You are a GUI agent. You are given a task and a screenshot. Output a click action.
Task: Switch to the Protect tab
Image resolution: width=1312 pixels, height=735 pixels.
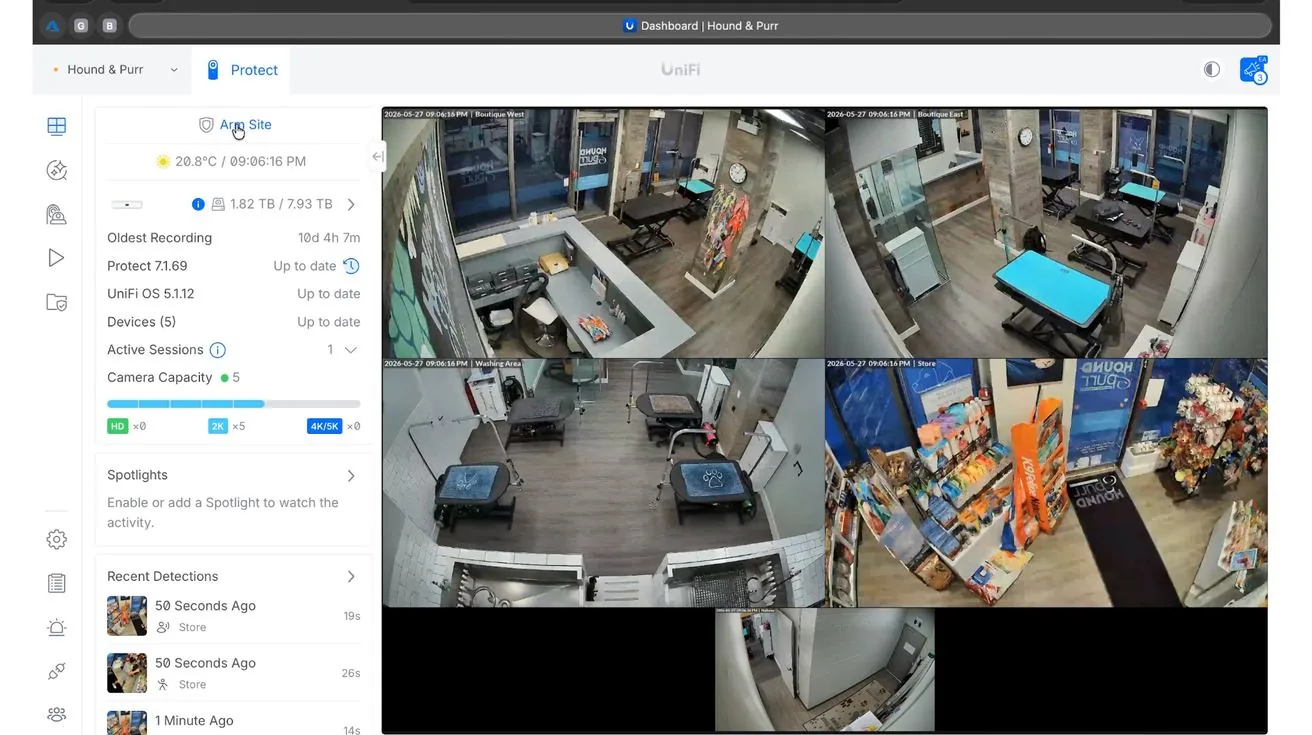tap(241, 70)
